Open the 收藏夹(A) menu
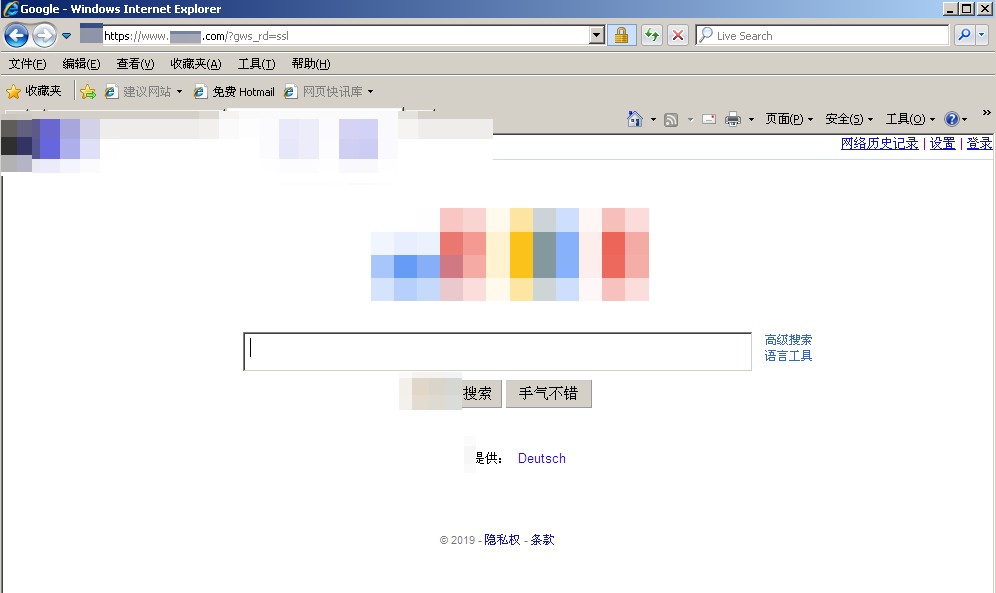The width and height of the screenshot is (996, 593). coord(196,63)
